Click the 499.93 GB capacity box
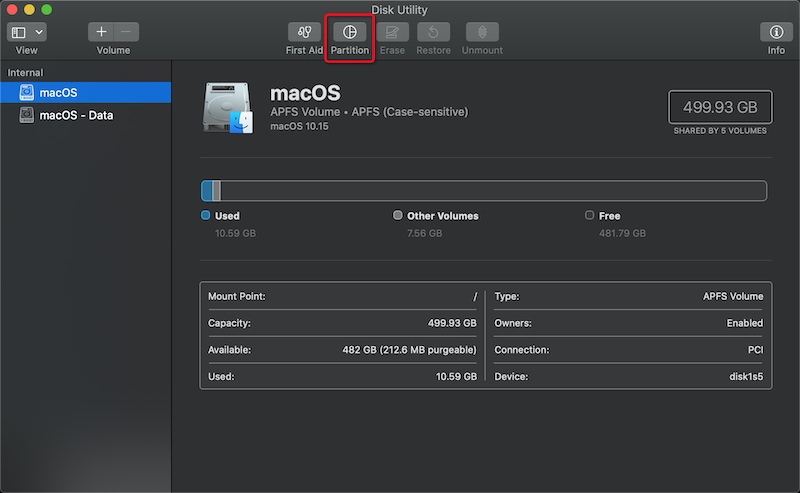The height and width of the screenshot is (493, 800). pyautogui.click(x=720, y=107)
